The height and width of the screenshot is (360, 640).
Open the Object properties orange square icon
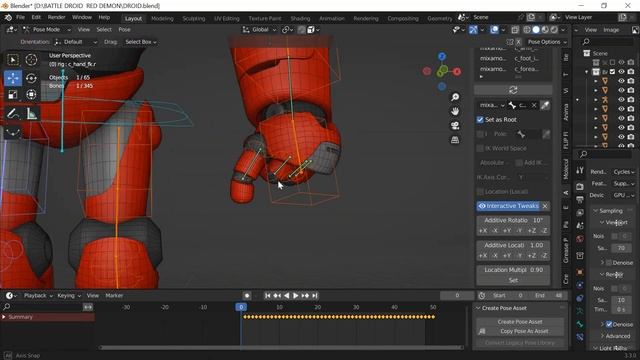(580, 272)
